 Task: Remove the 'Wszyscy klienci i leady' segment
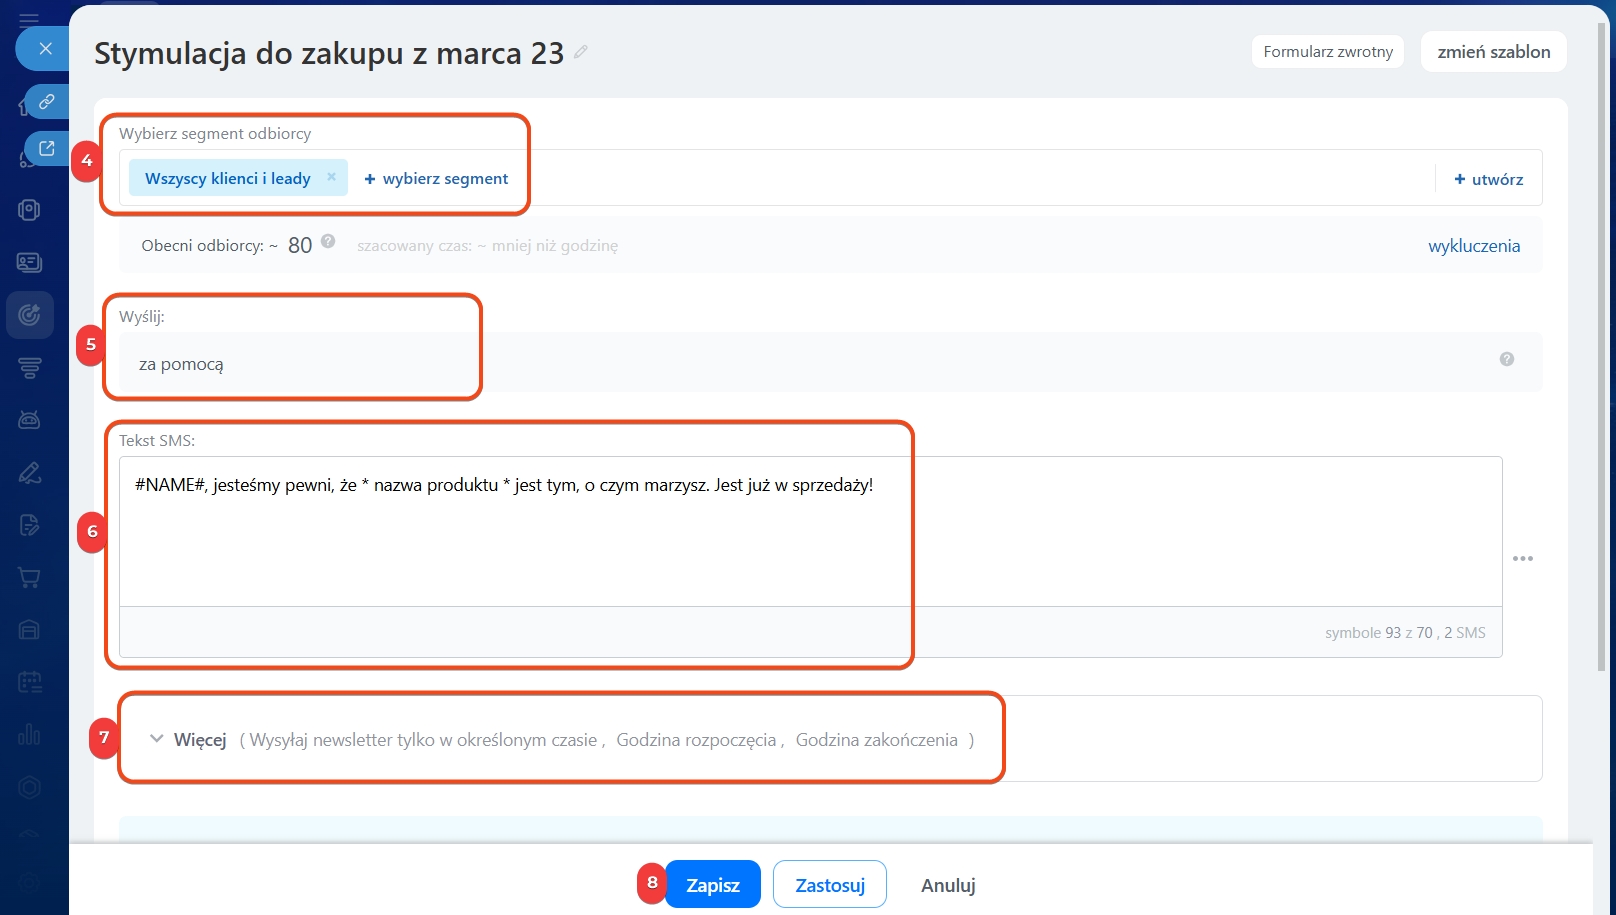click(x=331, y=177)
